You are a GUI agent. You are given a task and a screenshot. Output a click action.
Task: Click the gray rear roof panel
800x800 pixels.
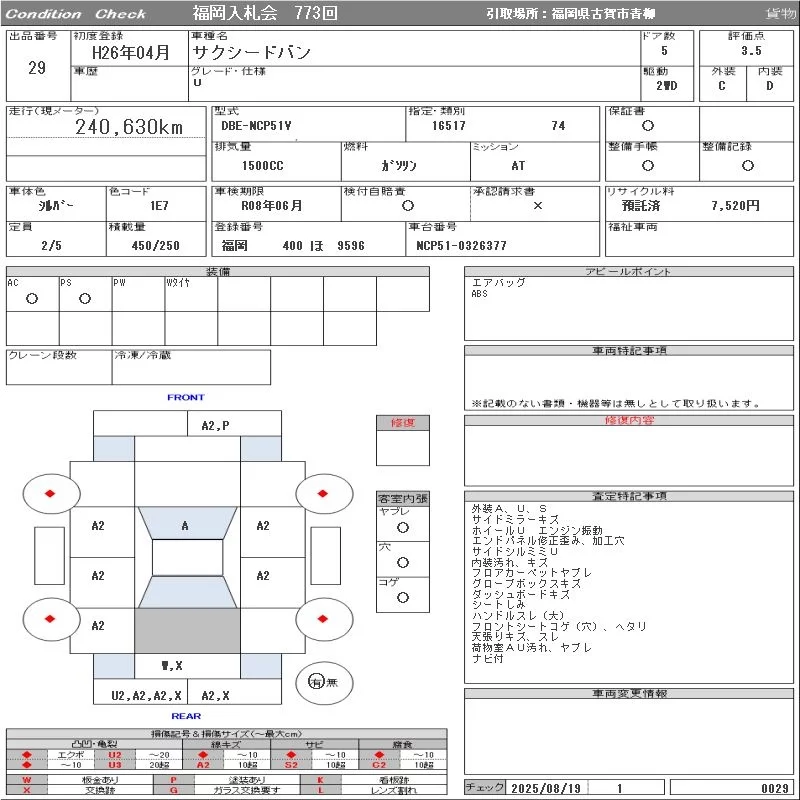pyautogui.click(x=187, y=630)
